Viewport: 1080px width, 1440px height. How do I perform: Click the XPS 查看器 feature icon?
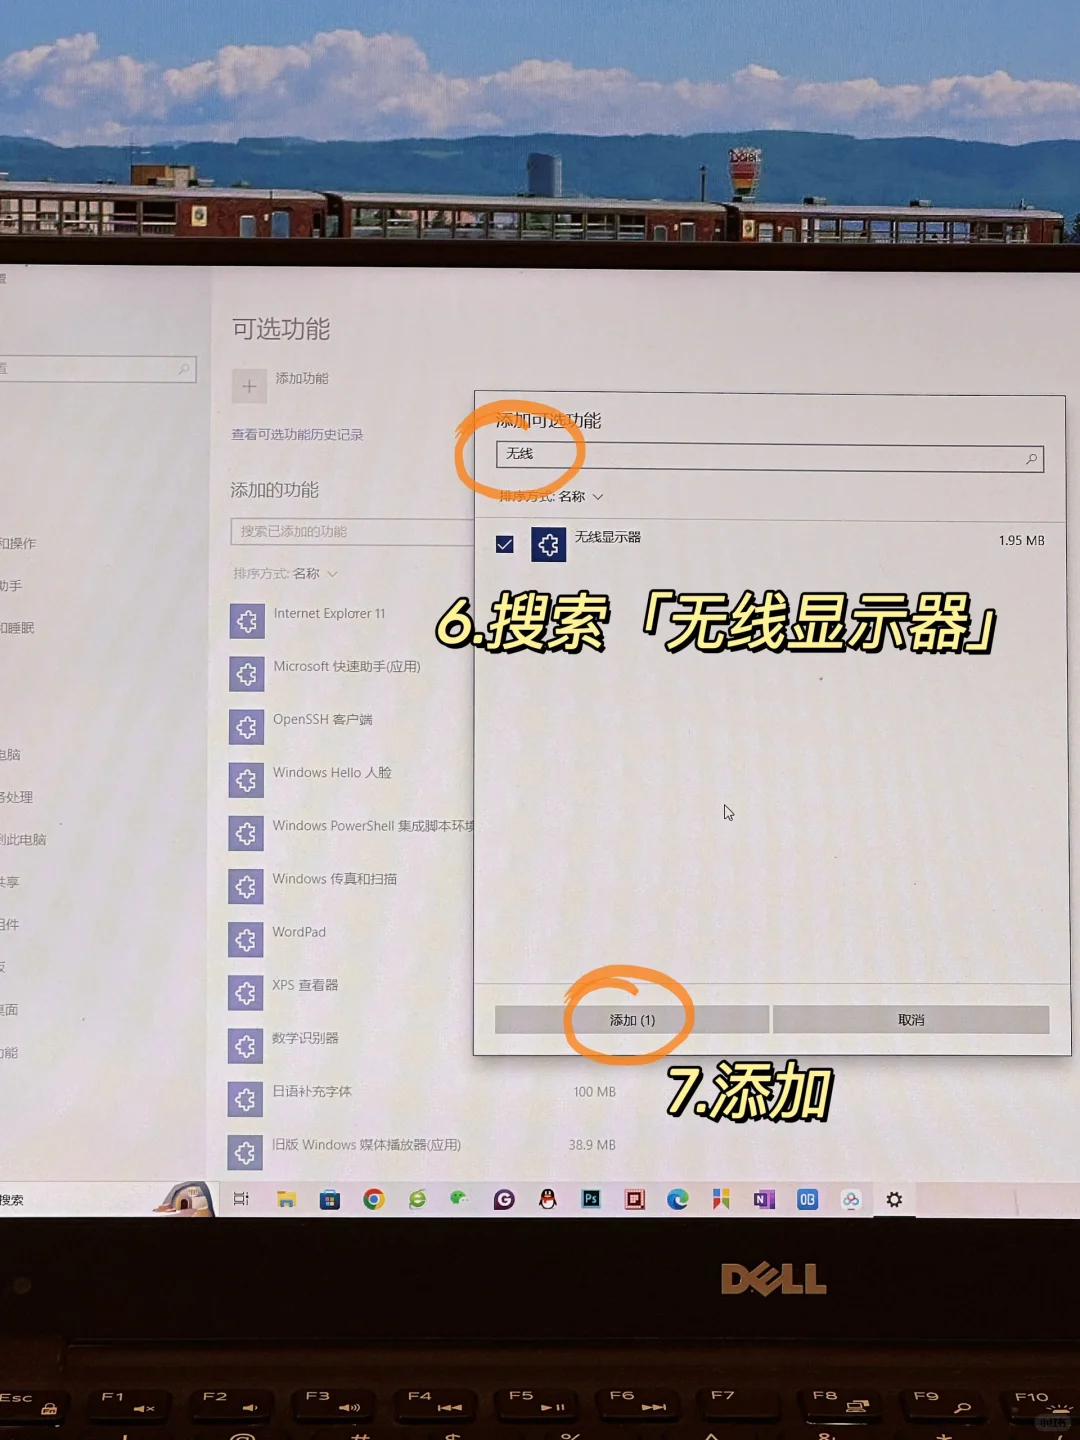pos(246,992)
